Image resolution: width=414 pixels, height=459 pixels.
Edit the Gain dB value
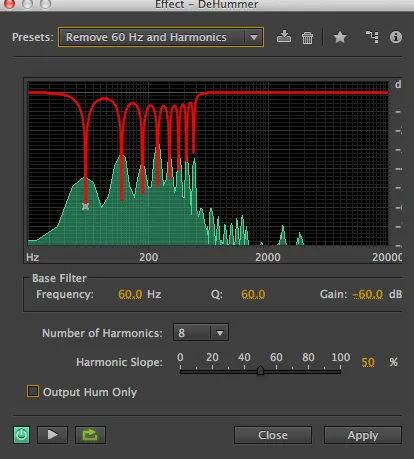tap(368, 294)
